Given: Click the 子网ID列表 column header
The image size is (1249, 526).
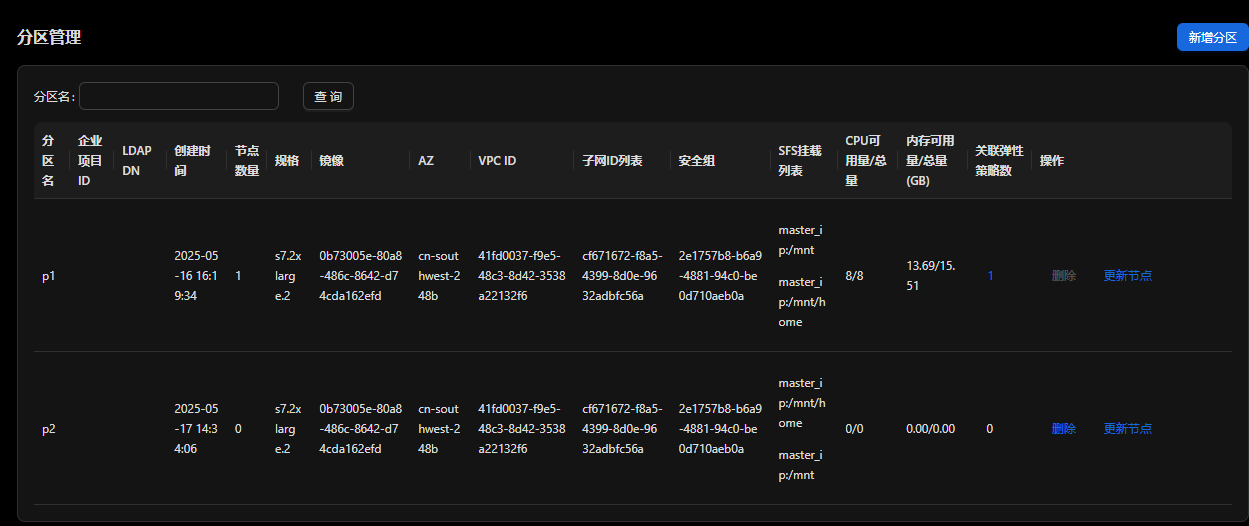Looking at the screenshot, I should (x=612, y=160).
